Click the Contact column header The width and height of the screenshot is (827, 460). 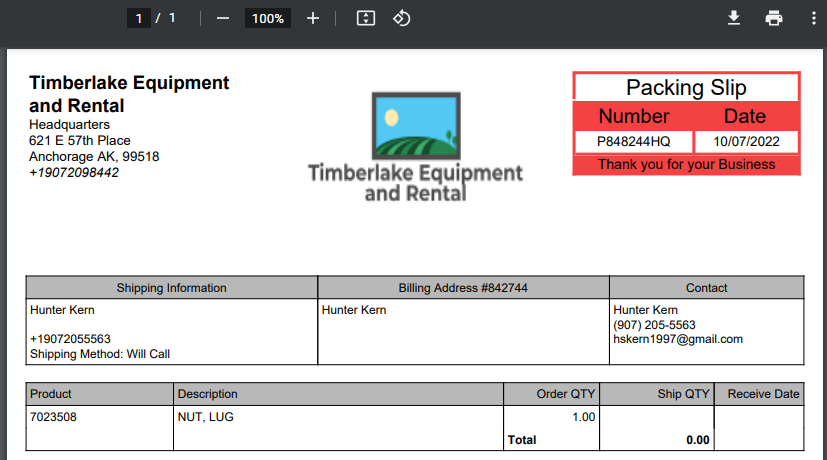tap(706, 288)
